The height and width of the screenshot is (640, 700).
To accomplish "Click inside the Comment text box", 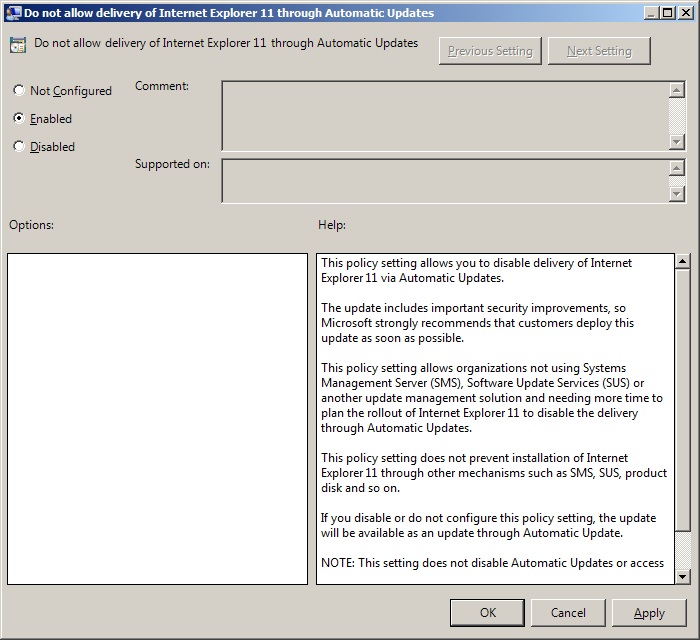I will (445, 116).
